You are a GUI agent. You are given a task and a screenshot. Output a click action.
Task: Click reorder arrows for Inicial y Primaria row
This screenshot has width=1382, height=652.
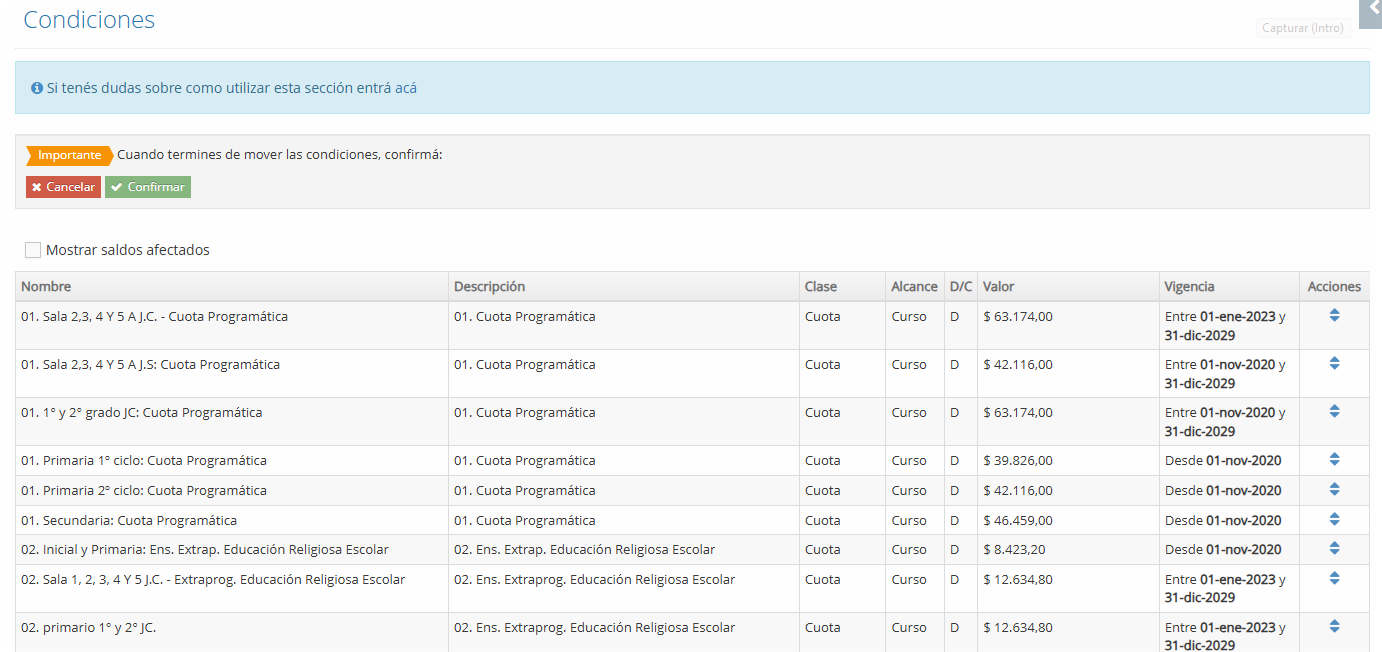(1334, 549)
